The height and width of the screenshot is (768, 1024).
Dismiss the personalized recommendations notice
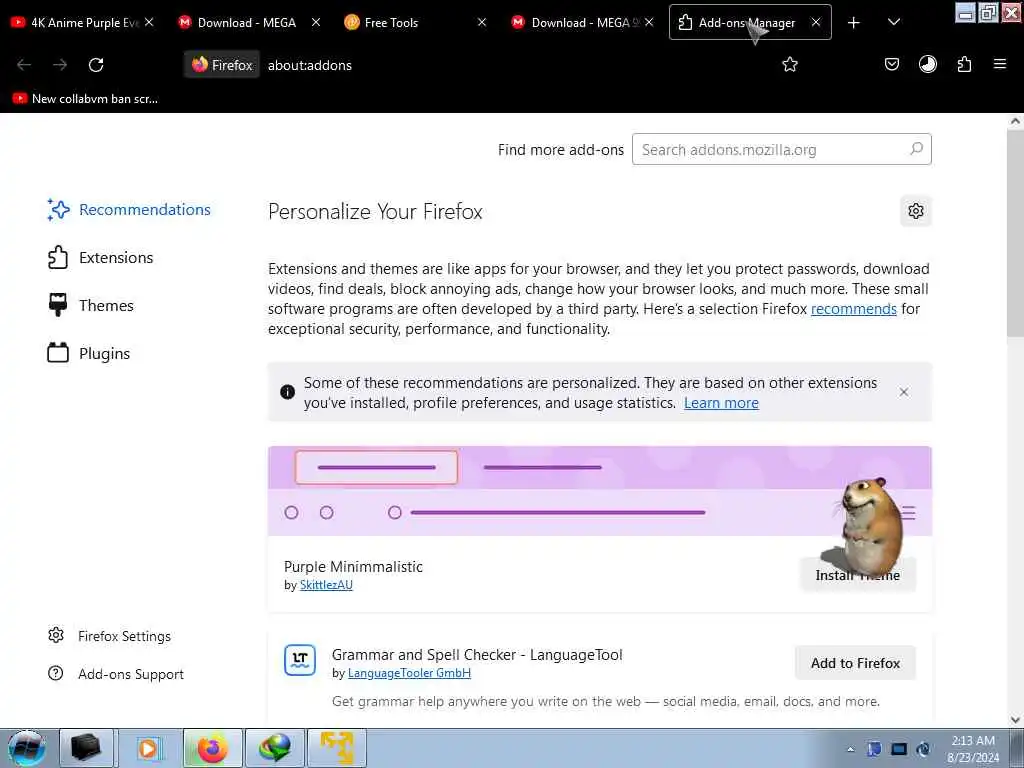[904, 392]
